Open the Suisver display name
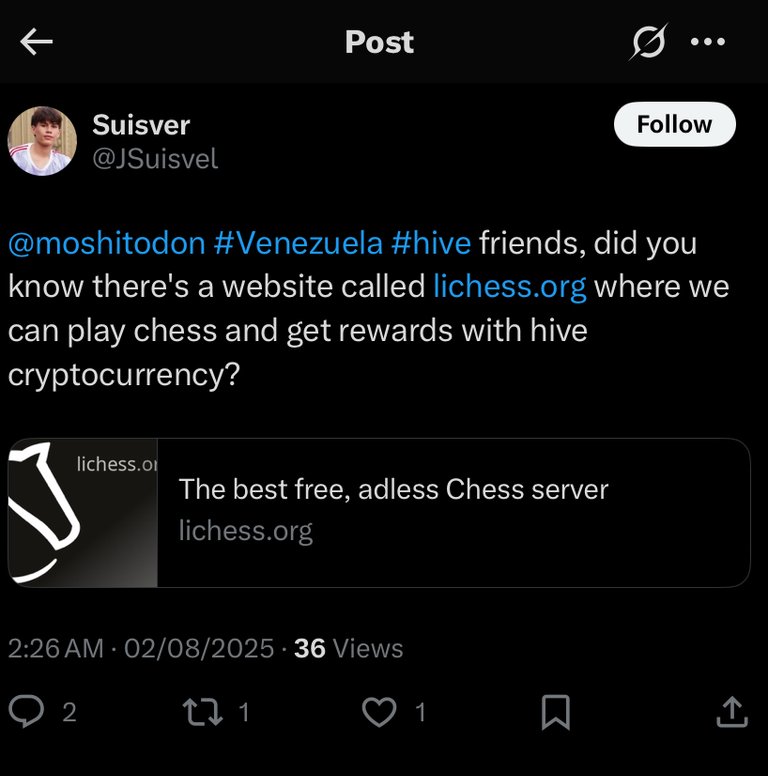The image size is (768, 776). click(x=141, y=125)
